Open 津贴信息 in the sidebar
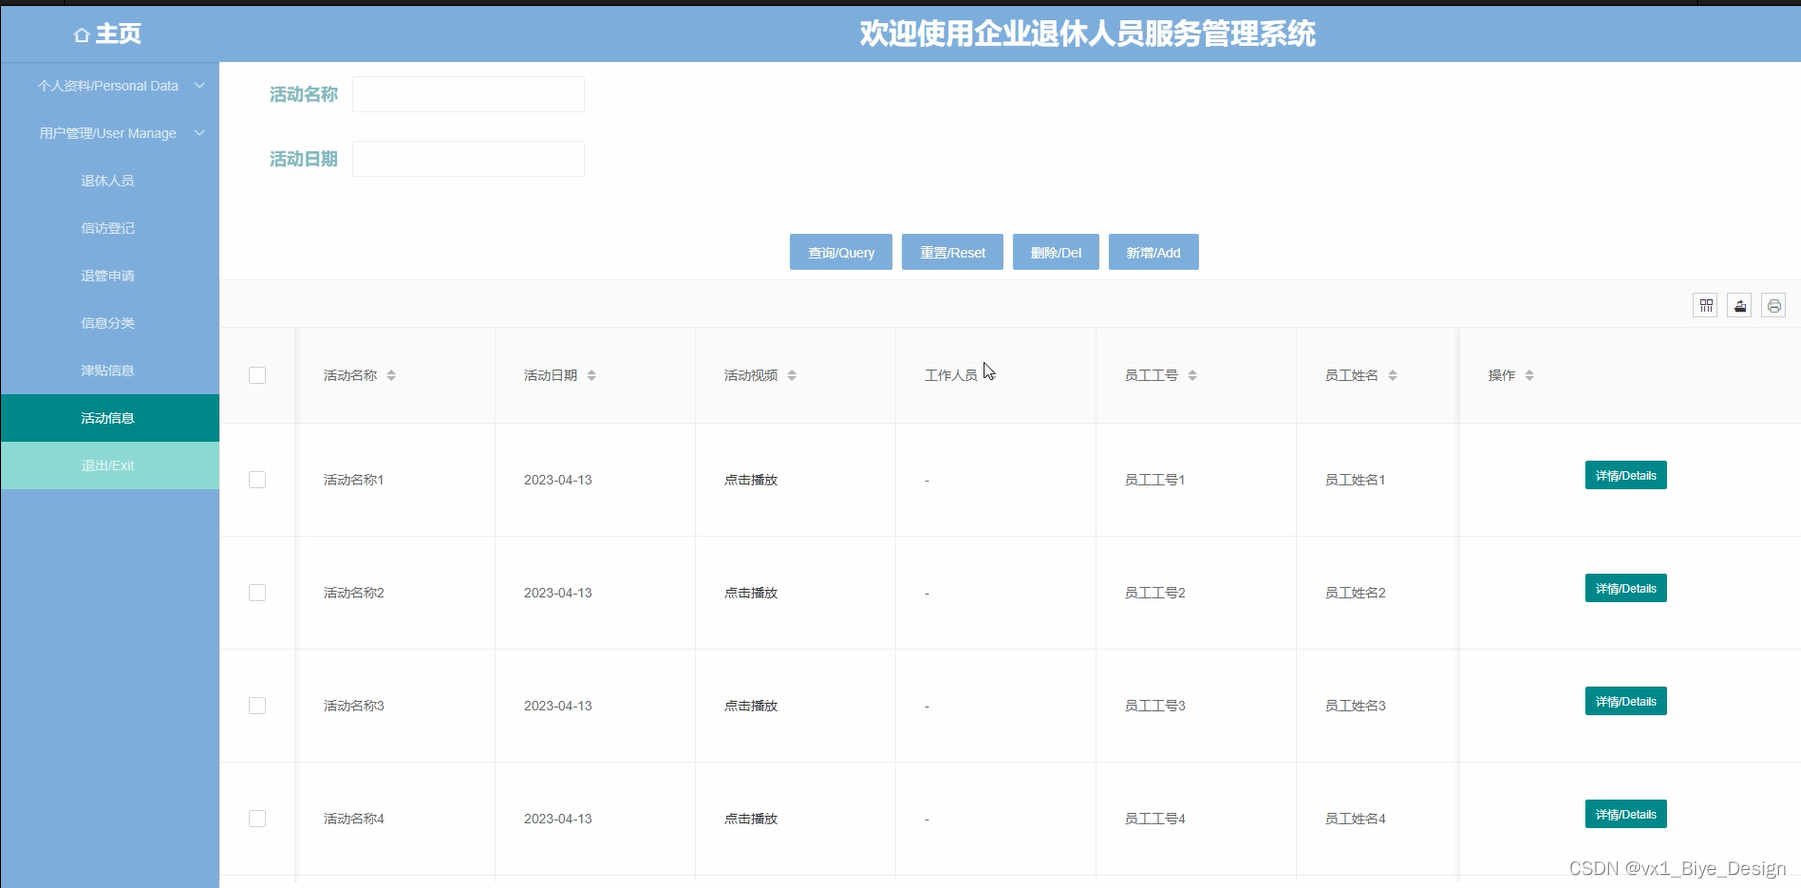This screenshot has height=888, width=1801. (108, 371)
